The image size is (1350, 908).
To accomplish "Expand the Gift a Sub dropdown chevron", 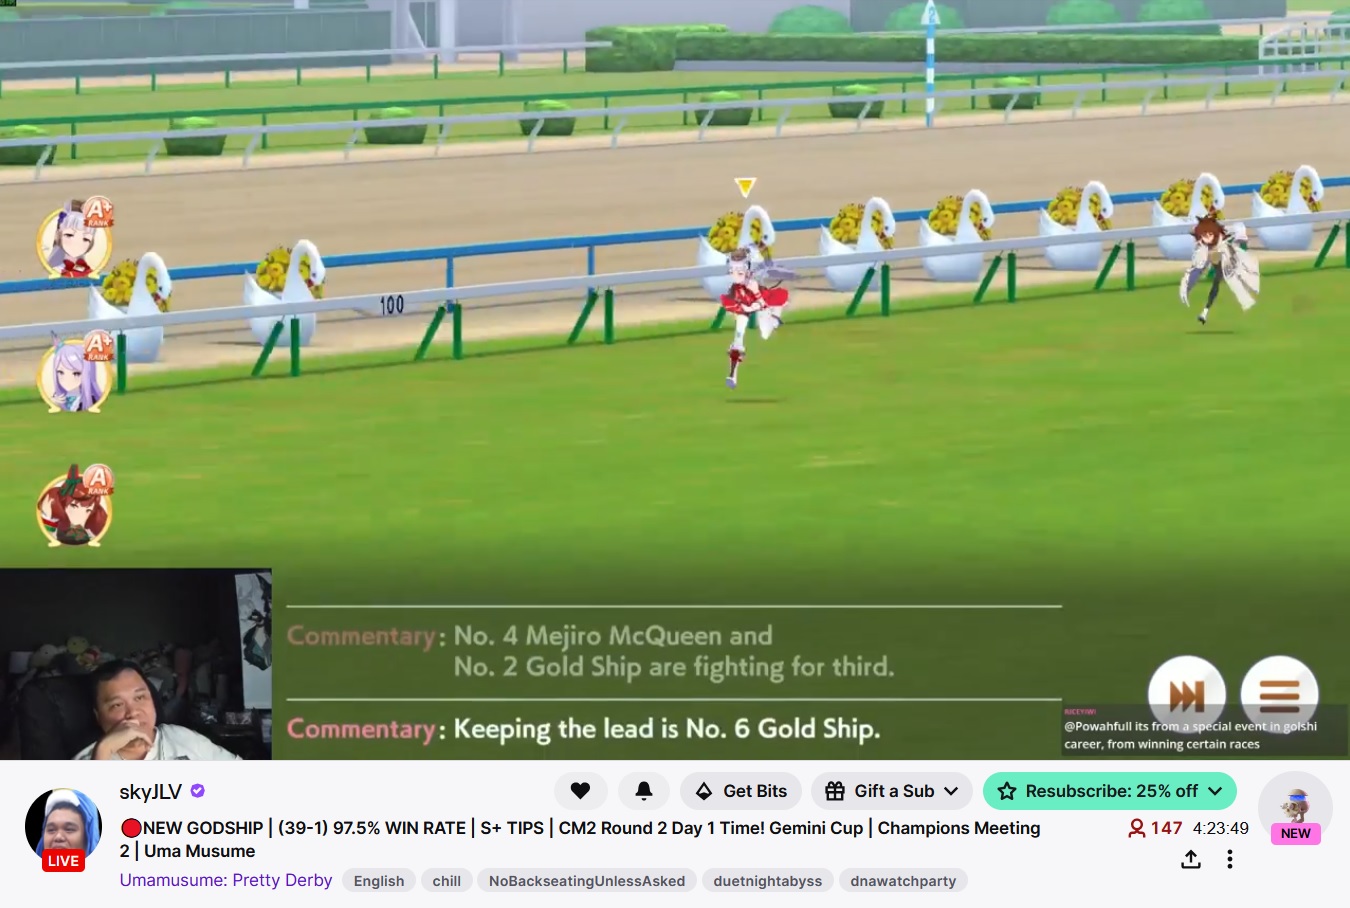I will [951, 791].
